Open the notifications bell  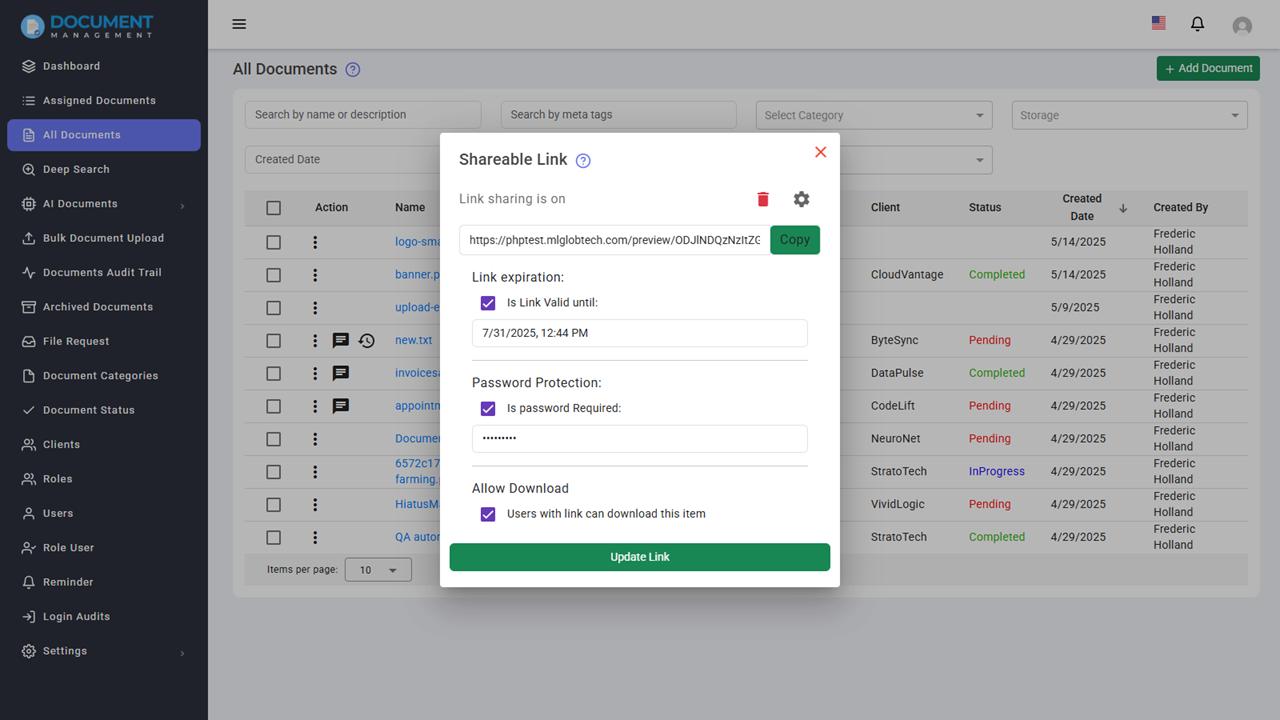(1197, 24)
